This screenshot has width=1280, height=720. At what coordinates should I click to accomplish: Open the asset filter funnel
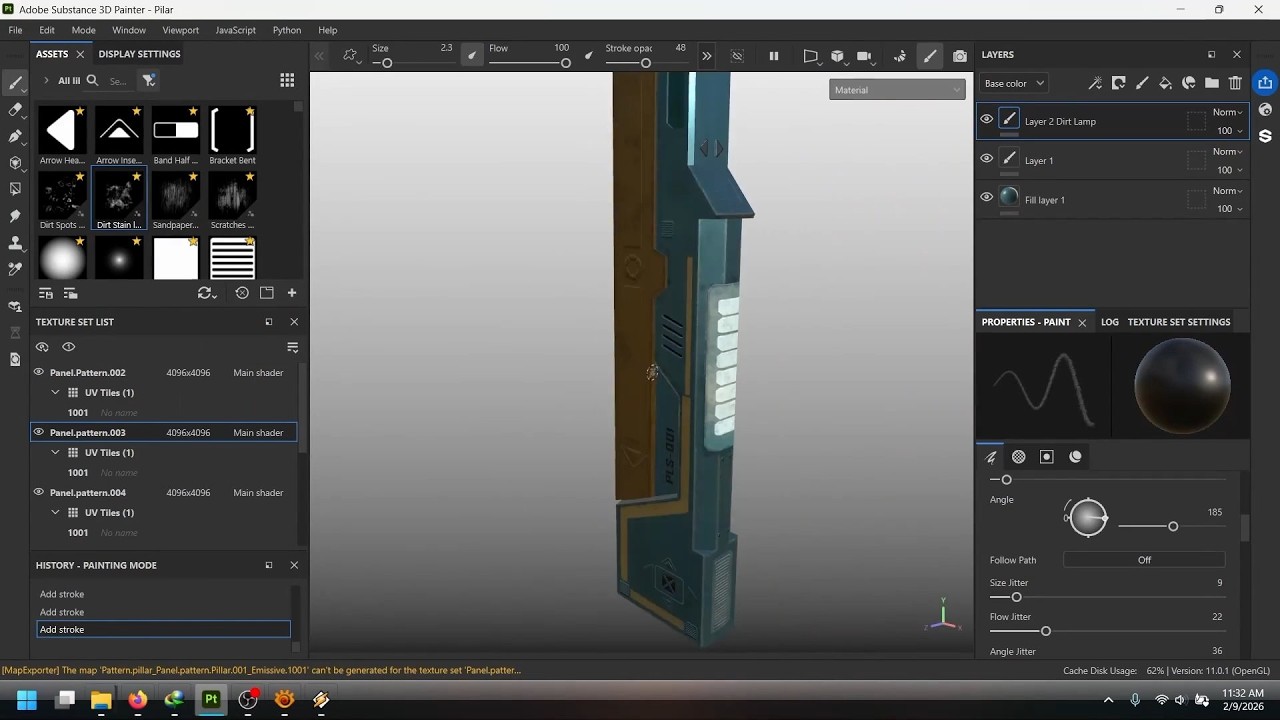pyautogui.click(x=149, y=80)
